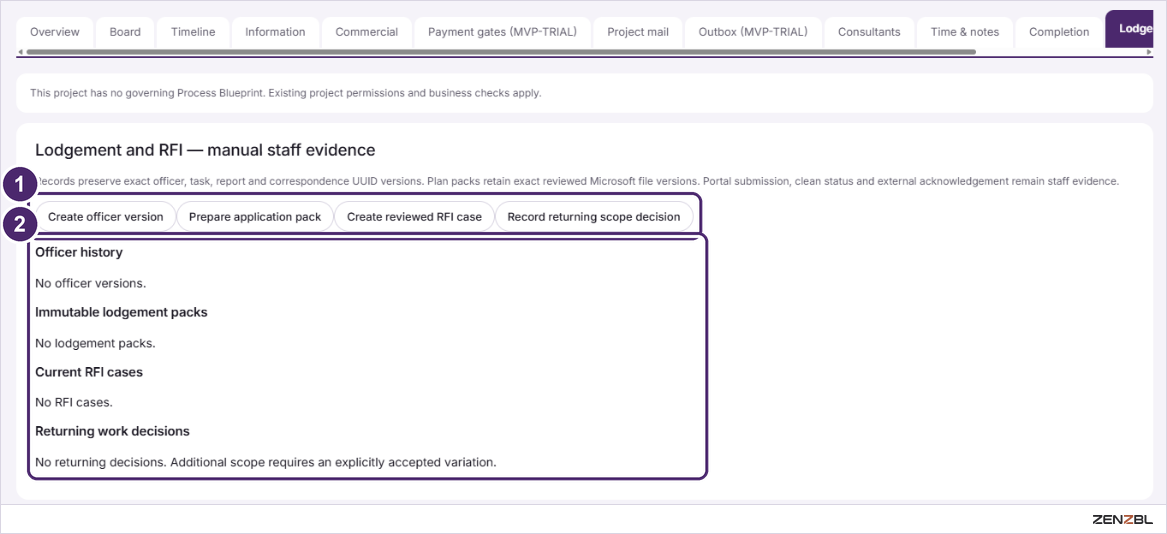Image resolution: width=1167 pixels, height=534 pixels.
Task: Select the active Lodgement tab
Action: point(1130,31)
